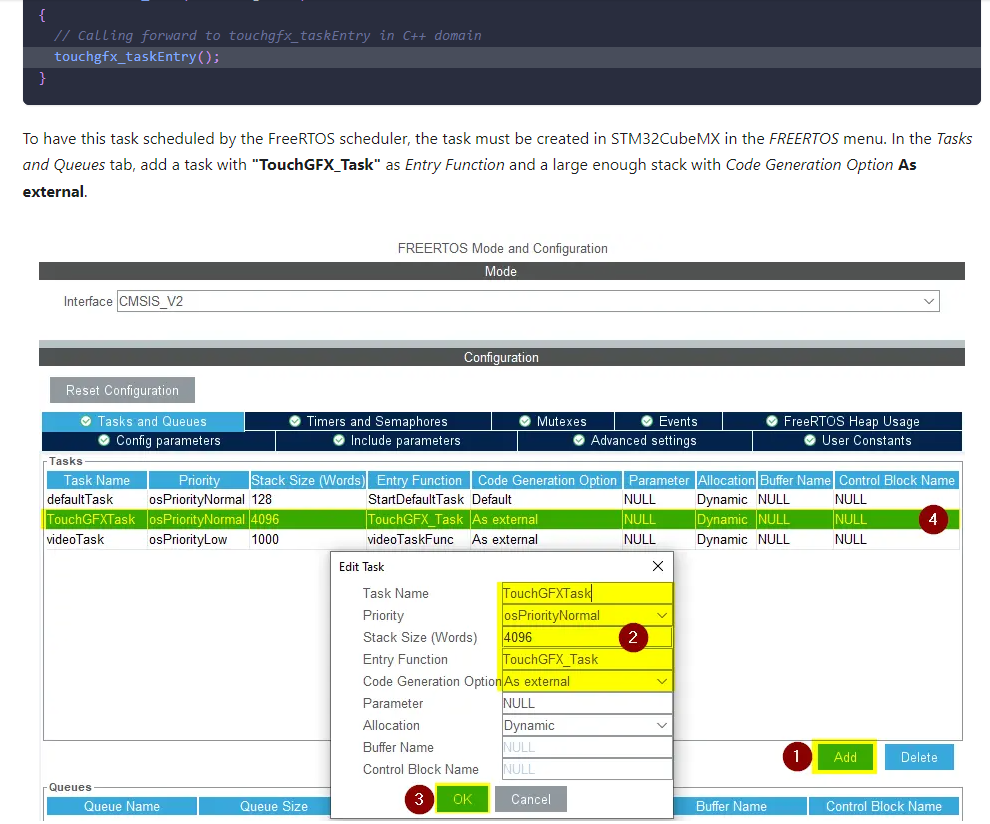Click the Queue Name column header
The height and width of the screenshot is (824, 990).
(x=122, y=806)
